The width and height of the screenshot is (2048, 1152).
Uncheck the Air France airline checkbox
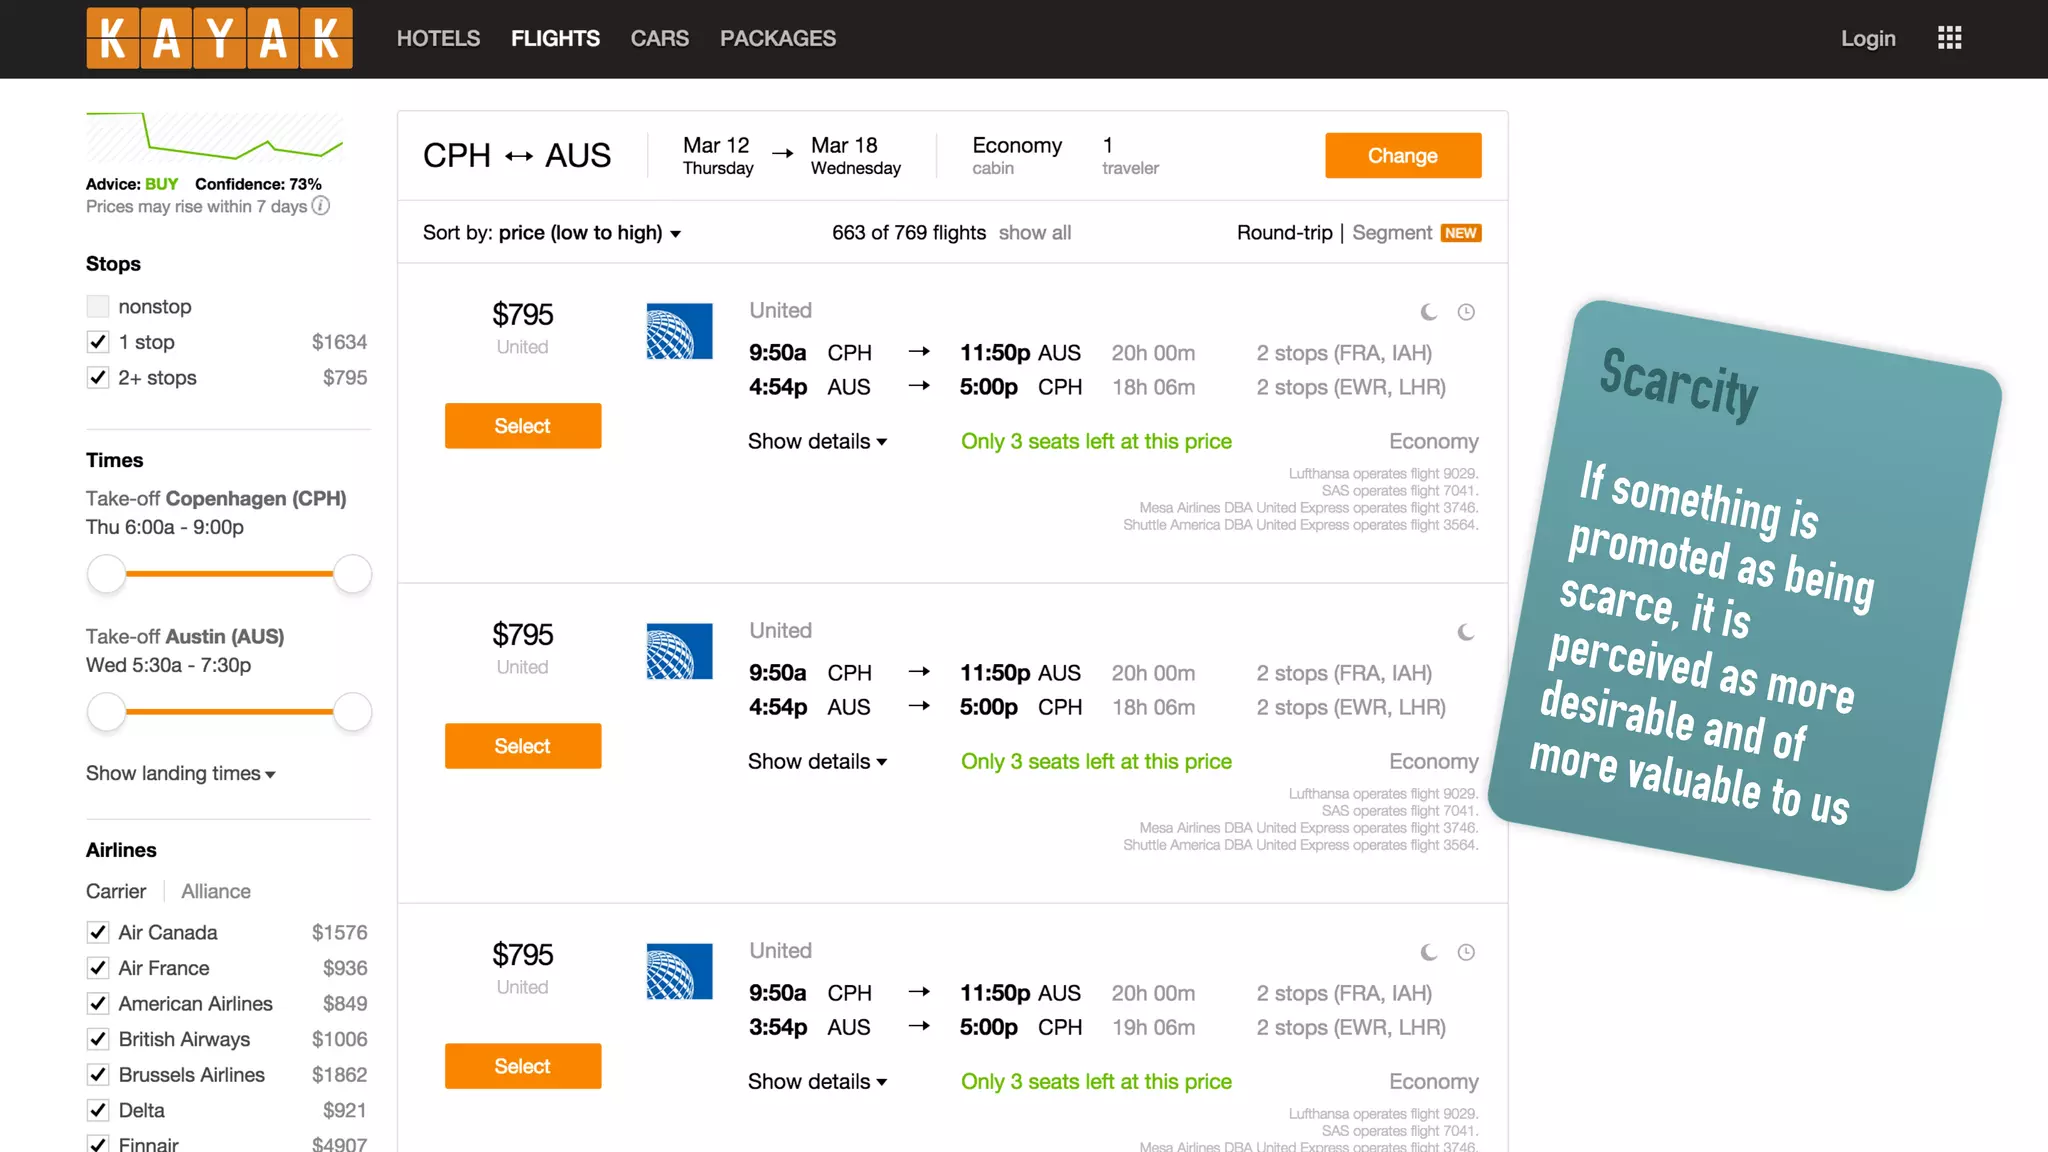click(98, 968)
